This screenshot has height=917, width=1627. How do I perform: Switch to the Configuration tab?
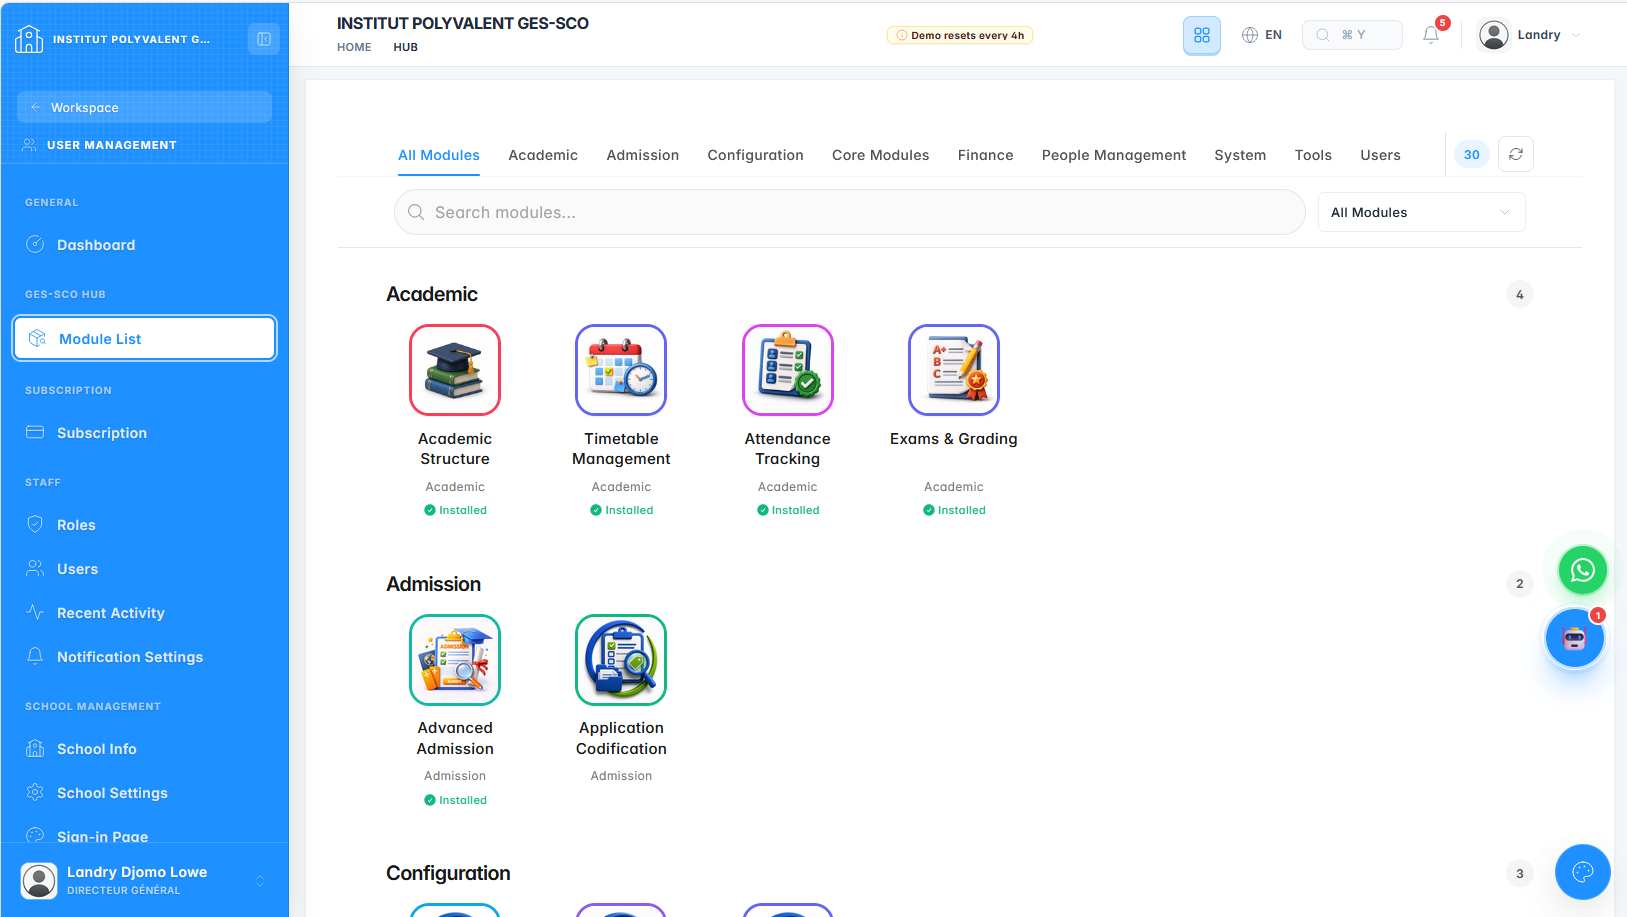pyautogui.click(x=756, y=155)
